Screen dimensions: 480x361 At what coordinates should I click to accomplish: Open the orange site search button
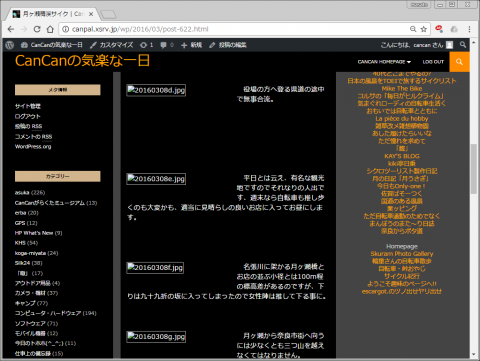(459, 62)
